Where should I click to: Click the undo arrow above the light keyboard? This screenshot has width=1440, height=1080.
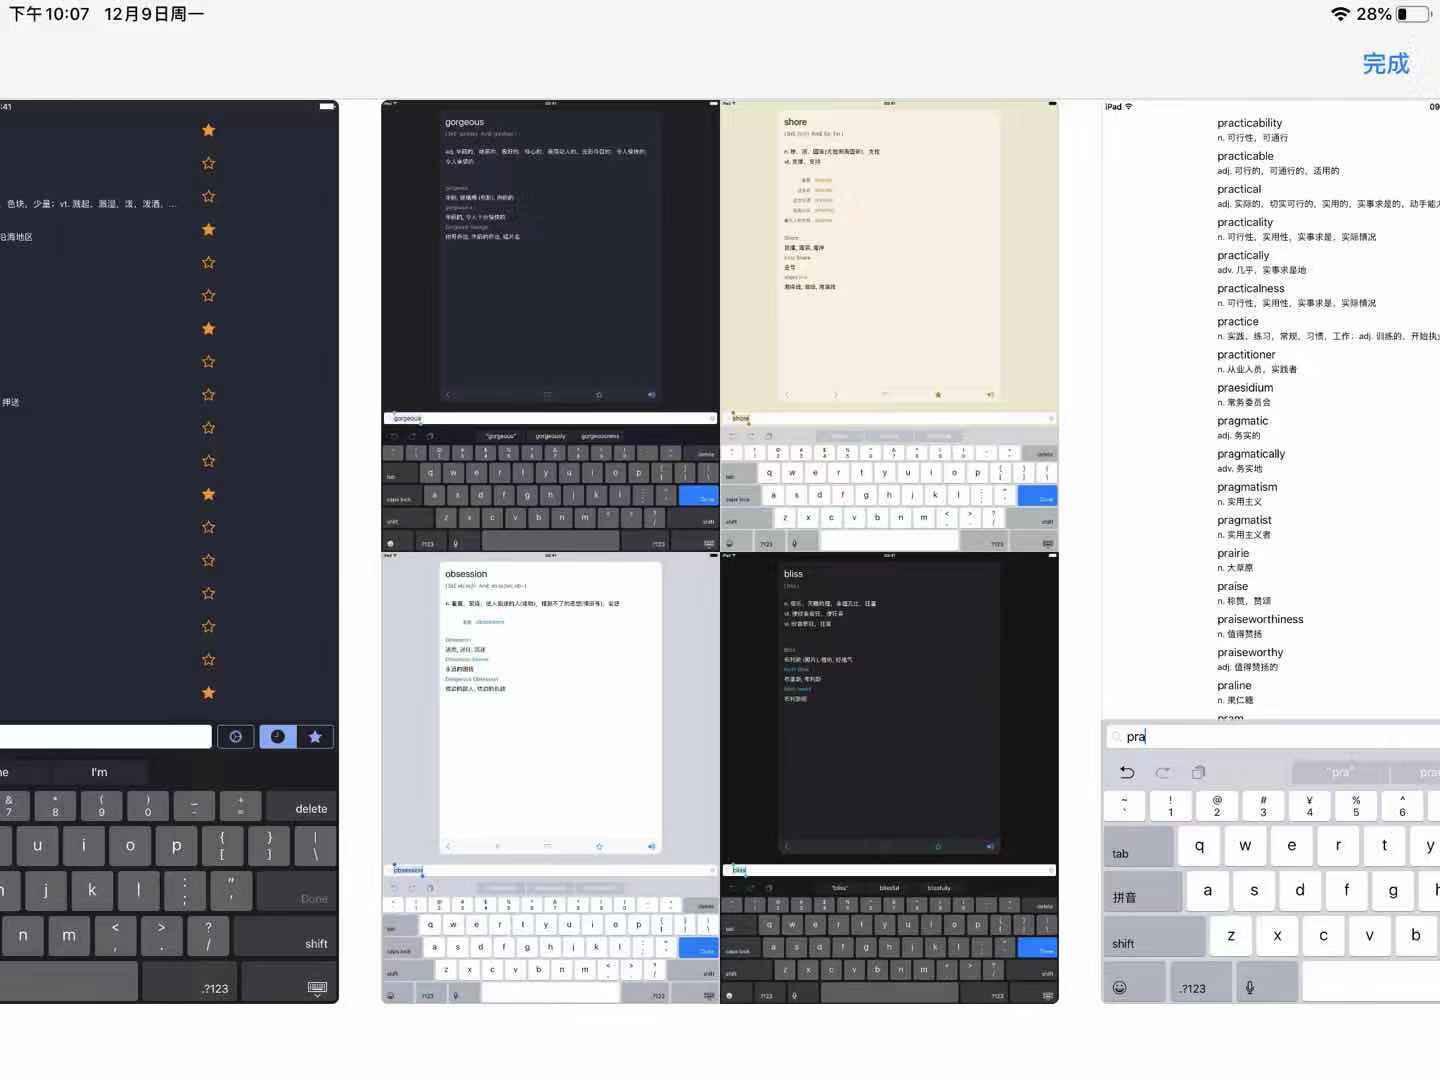(1127, 772)
